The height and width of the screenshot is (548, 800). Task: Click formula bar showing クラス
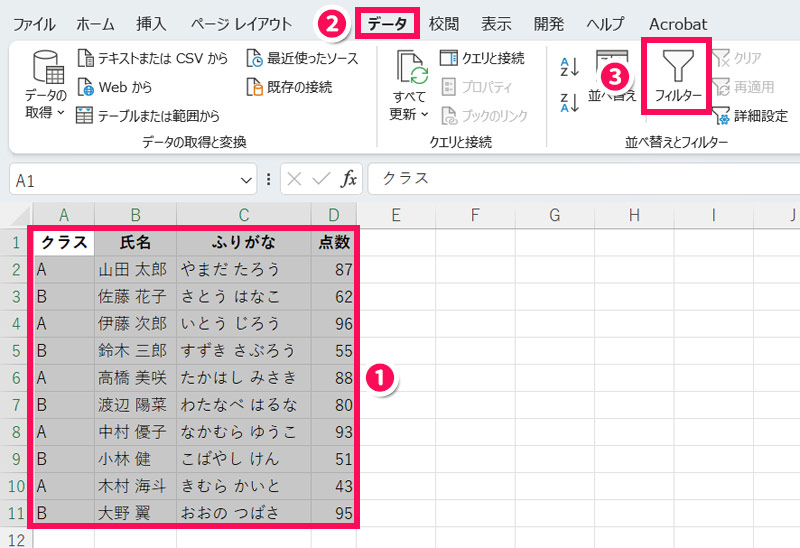pyautogui.click(x=584, y=179)
